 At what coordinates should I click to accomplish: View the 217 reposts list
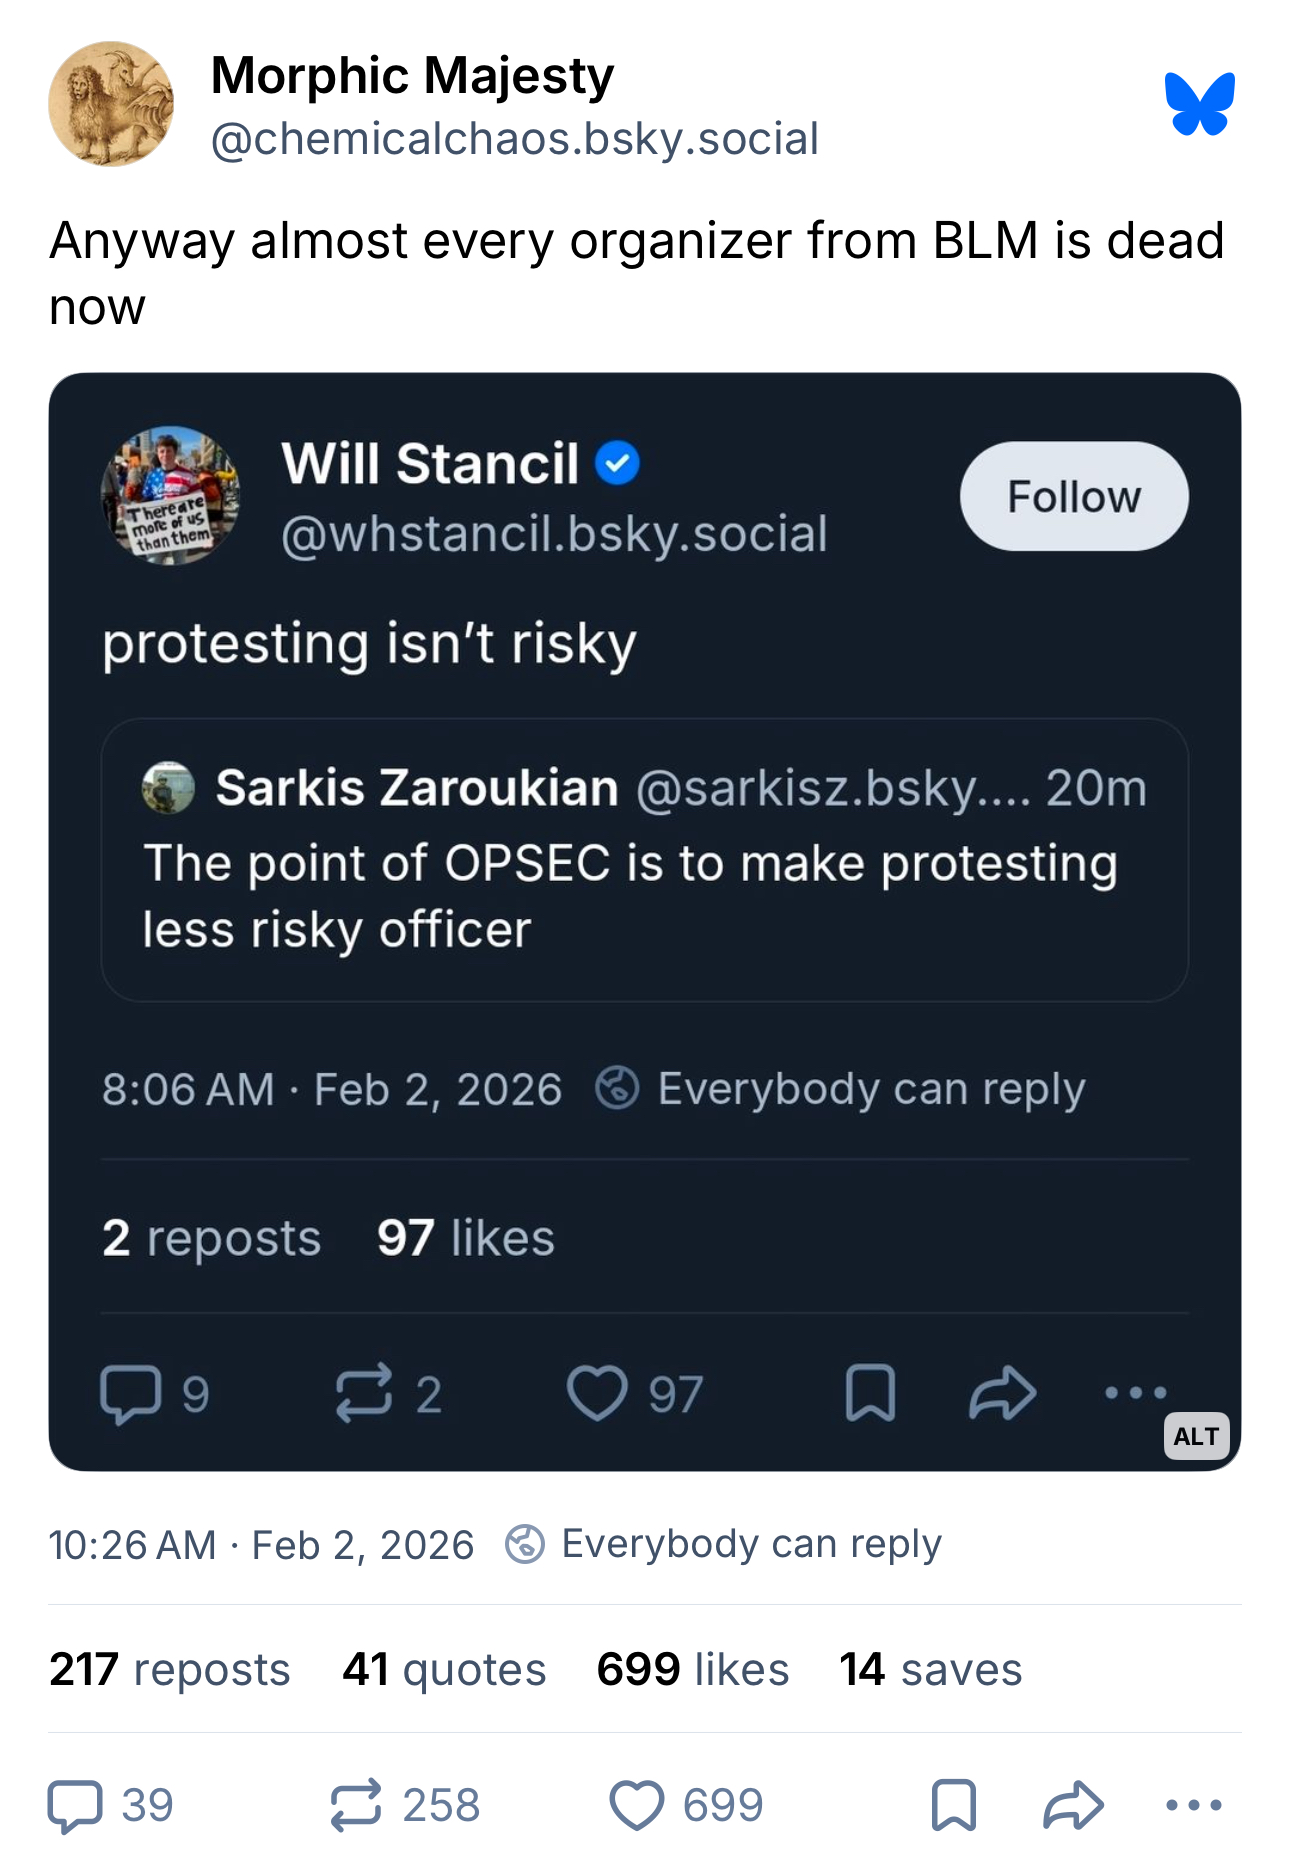[169, 1670]
